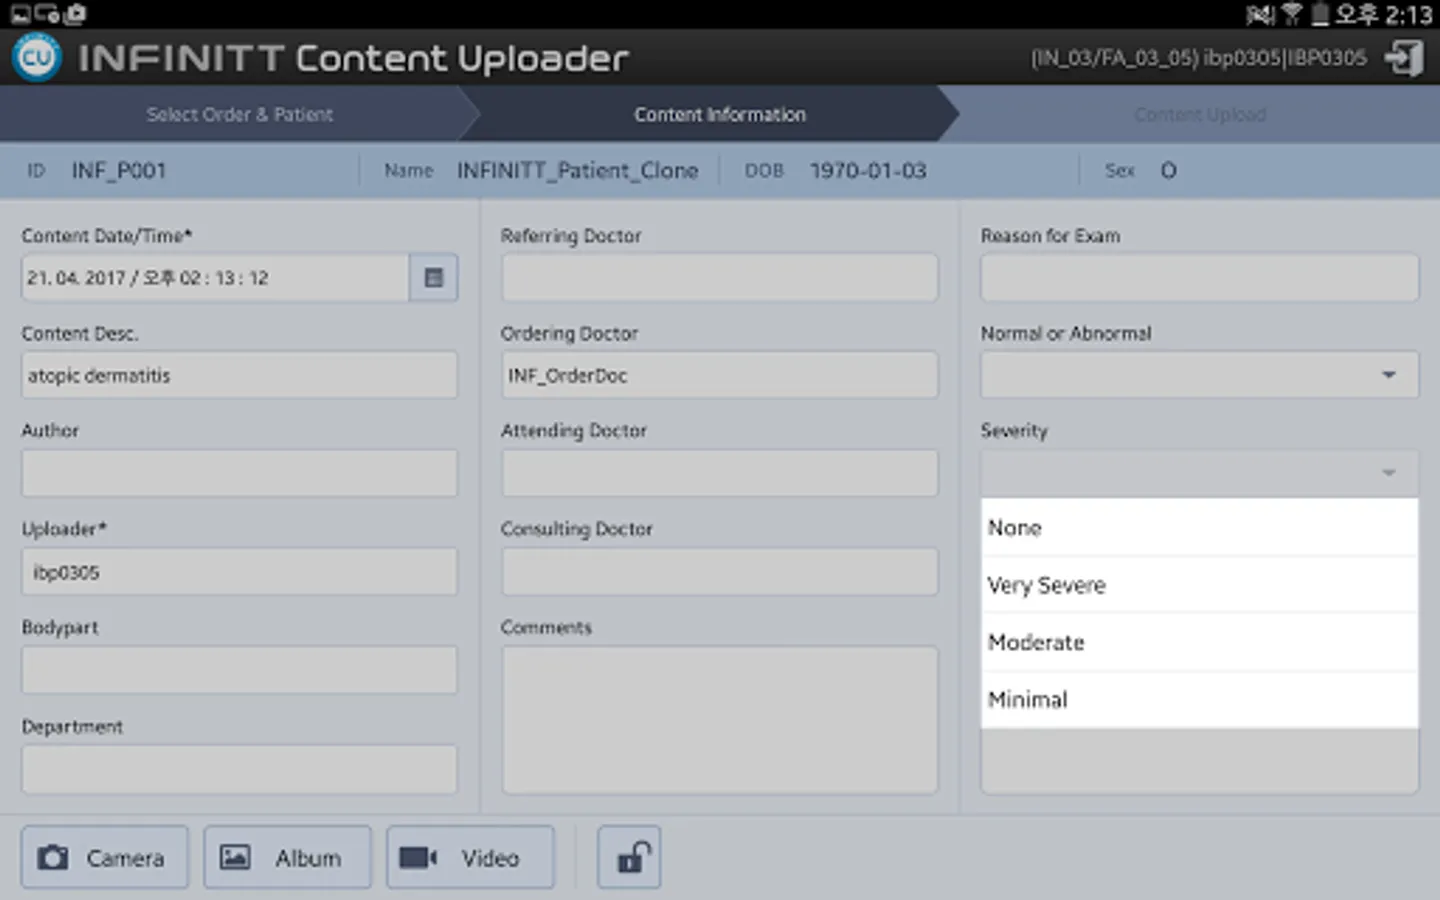The height and width of the screenshot is (900, 1440).
Task: Click the logout icon in header
Action: (x=1404, y=58)
